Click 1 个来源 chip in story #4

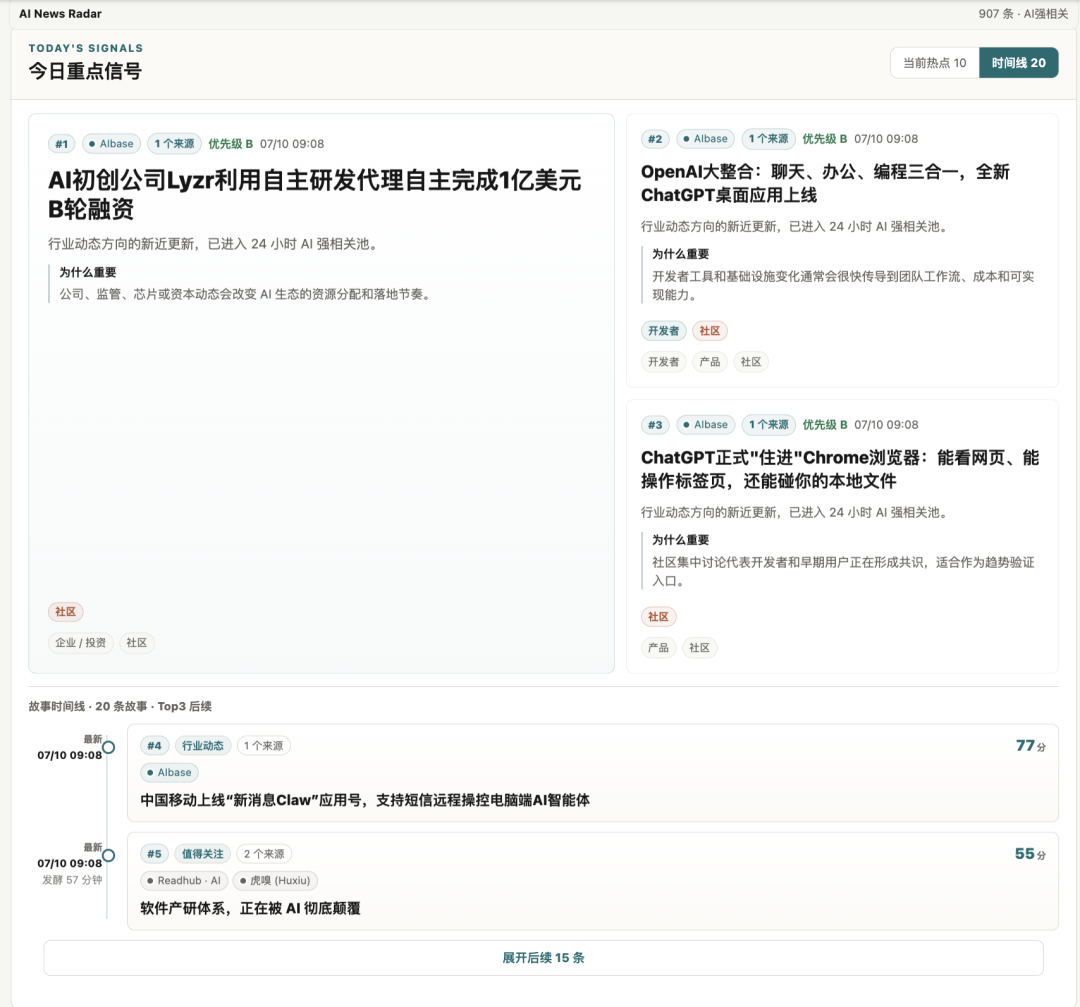tap(264, 745)
